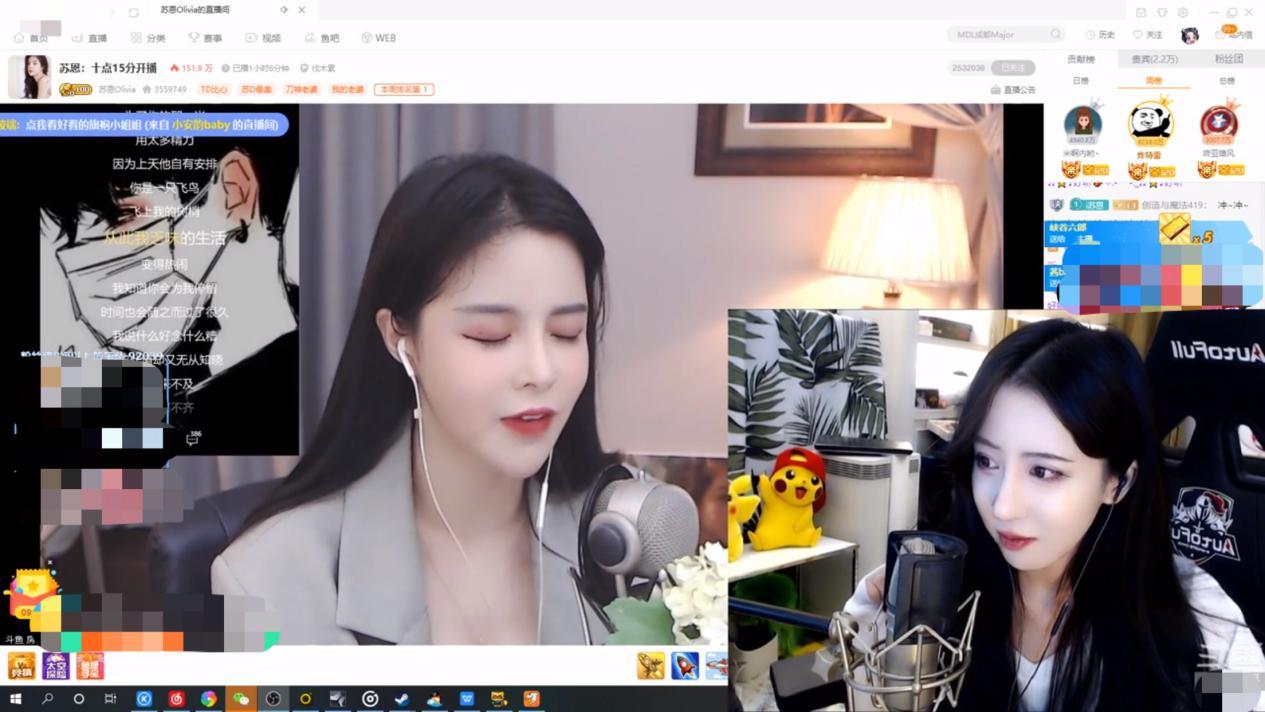Open the 站内信 inbox messages
The height and width of the screenshot is (712, 1265).
[1233, 35]
